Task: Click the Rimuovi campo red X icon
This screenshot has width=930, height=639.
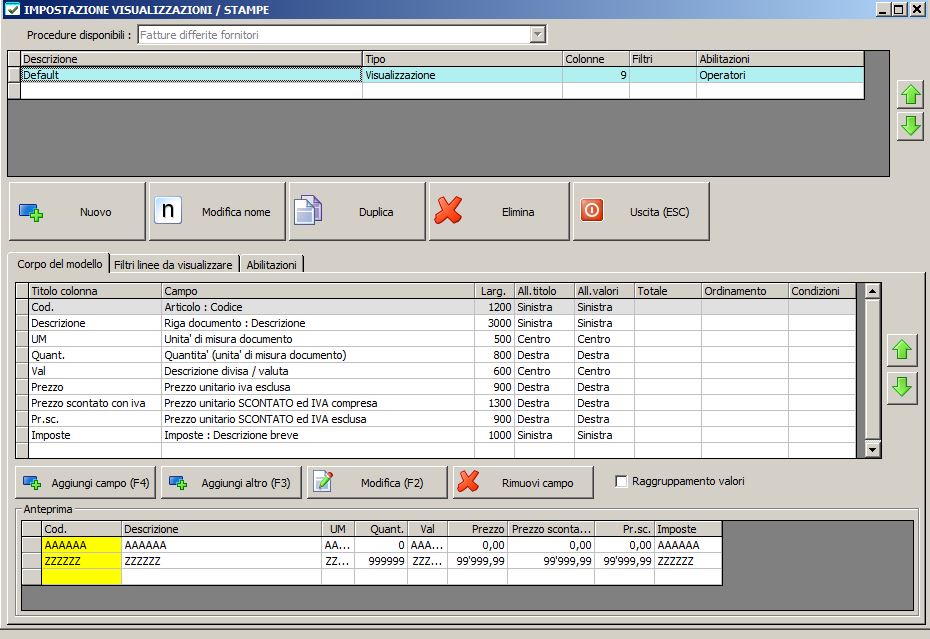Action: [469, 482]
